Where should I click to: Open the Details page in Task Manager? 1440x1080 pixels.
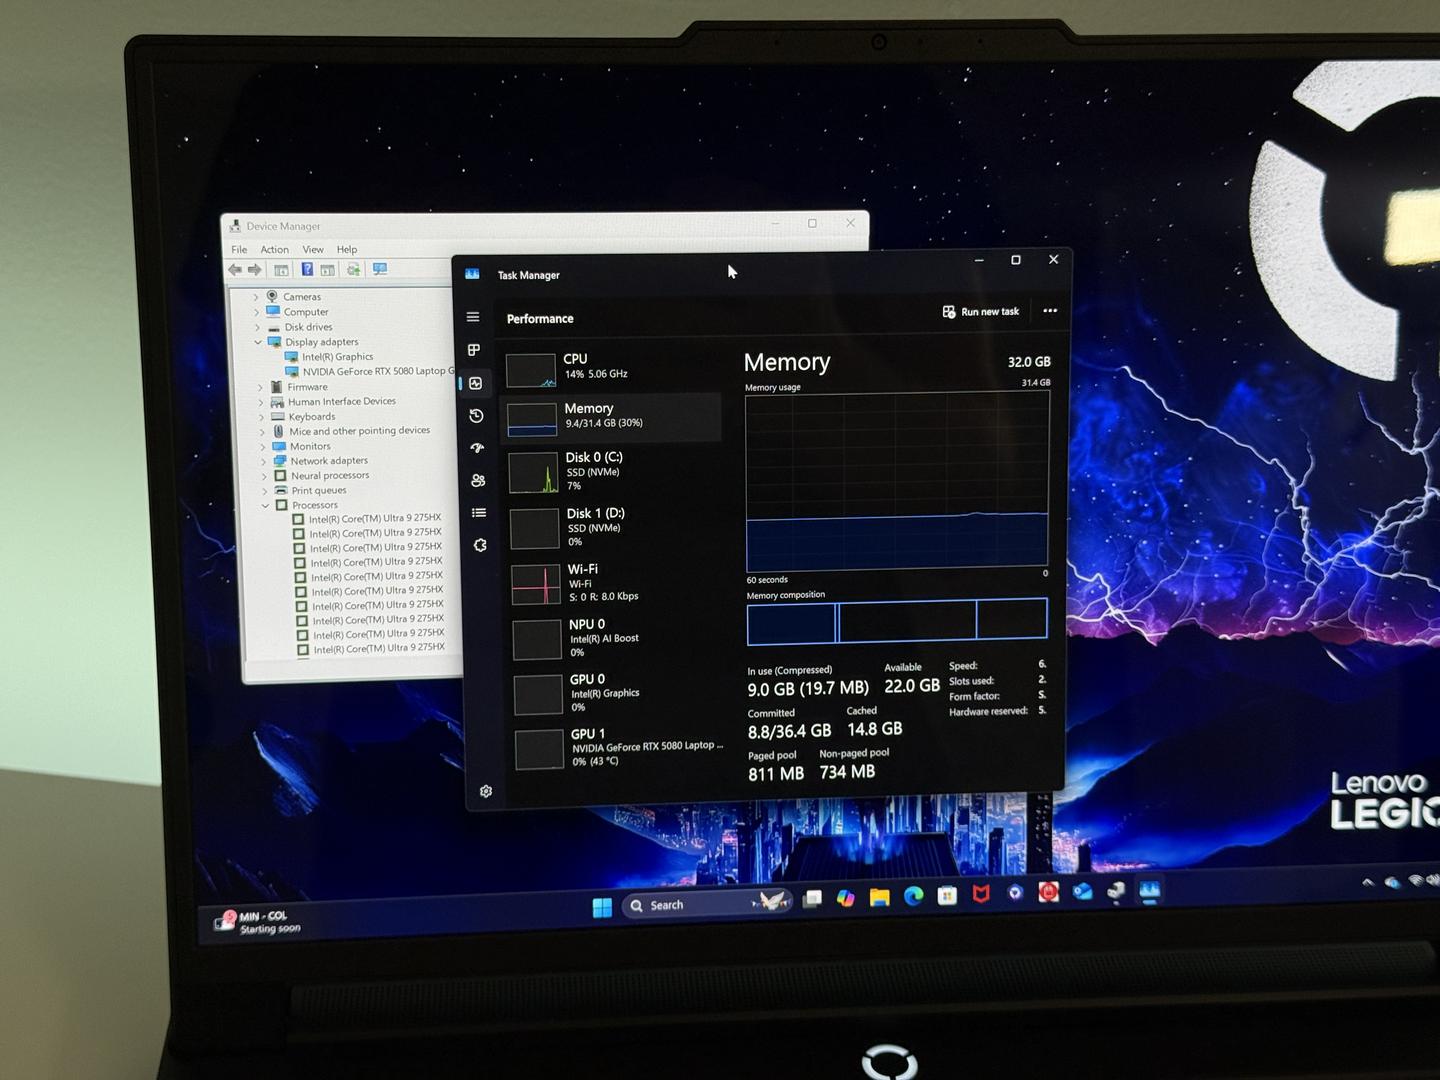(479, 513)
